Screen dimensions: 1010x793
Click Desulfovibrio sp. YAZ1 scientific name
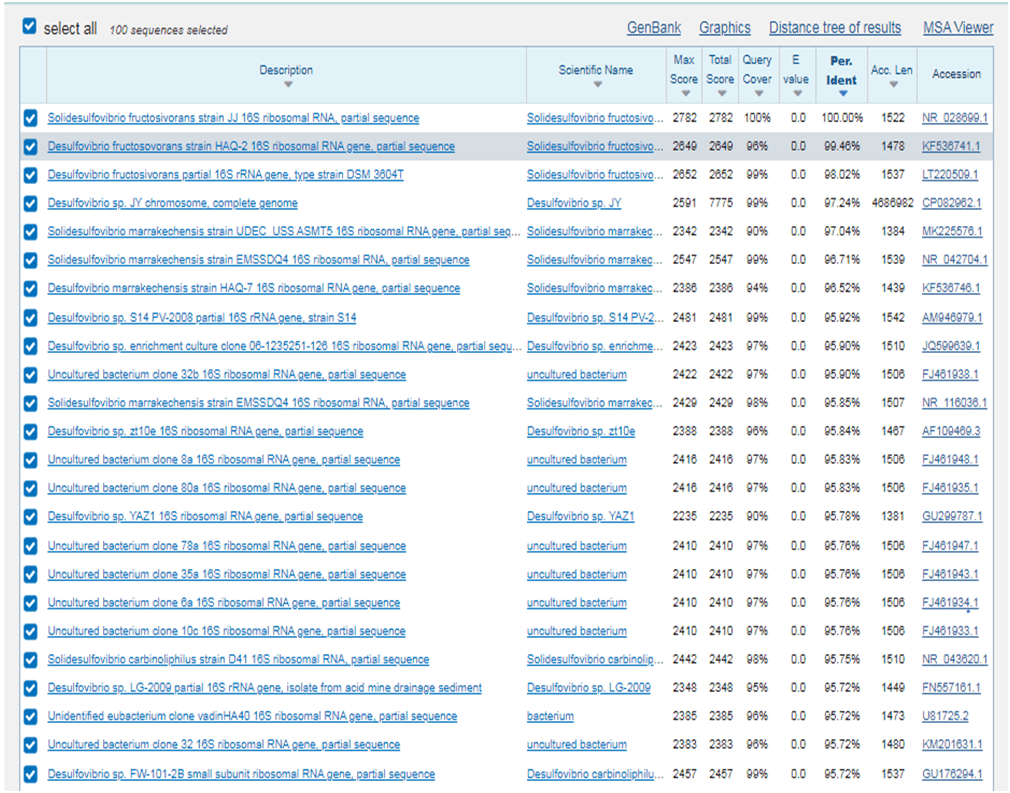tap(580, 517)
